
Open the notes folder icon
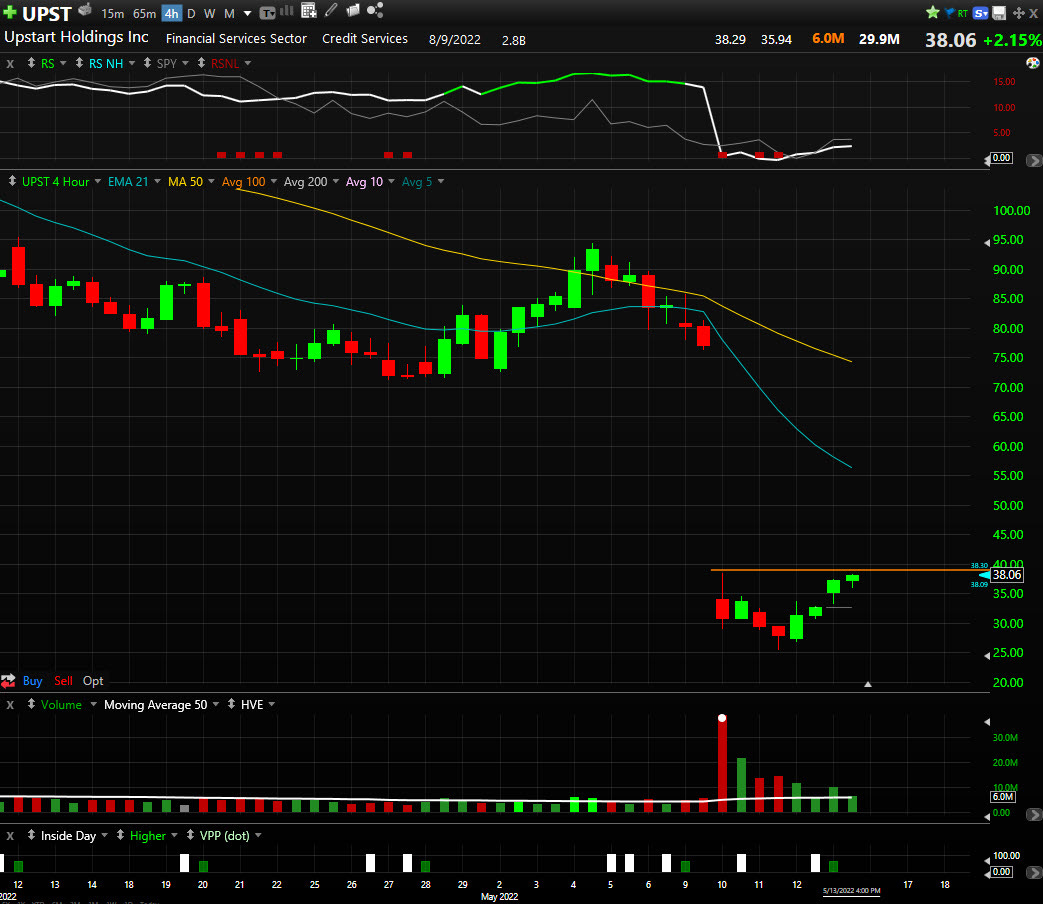[353, 10]
